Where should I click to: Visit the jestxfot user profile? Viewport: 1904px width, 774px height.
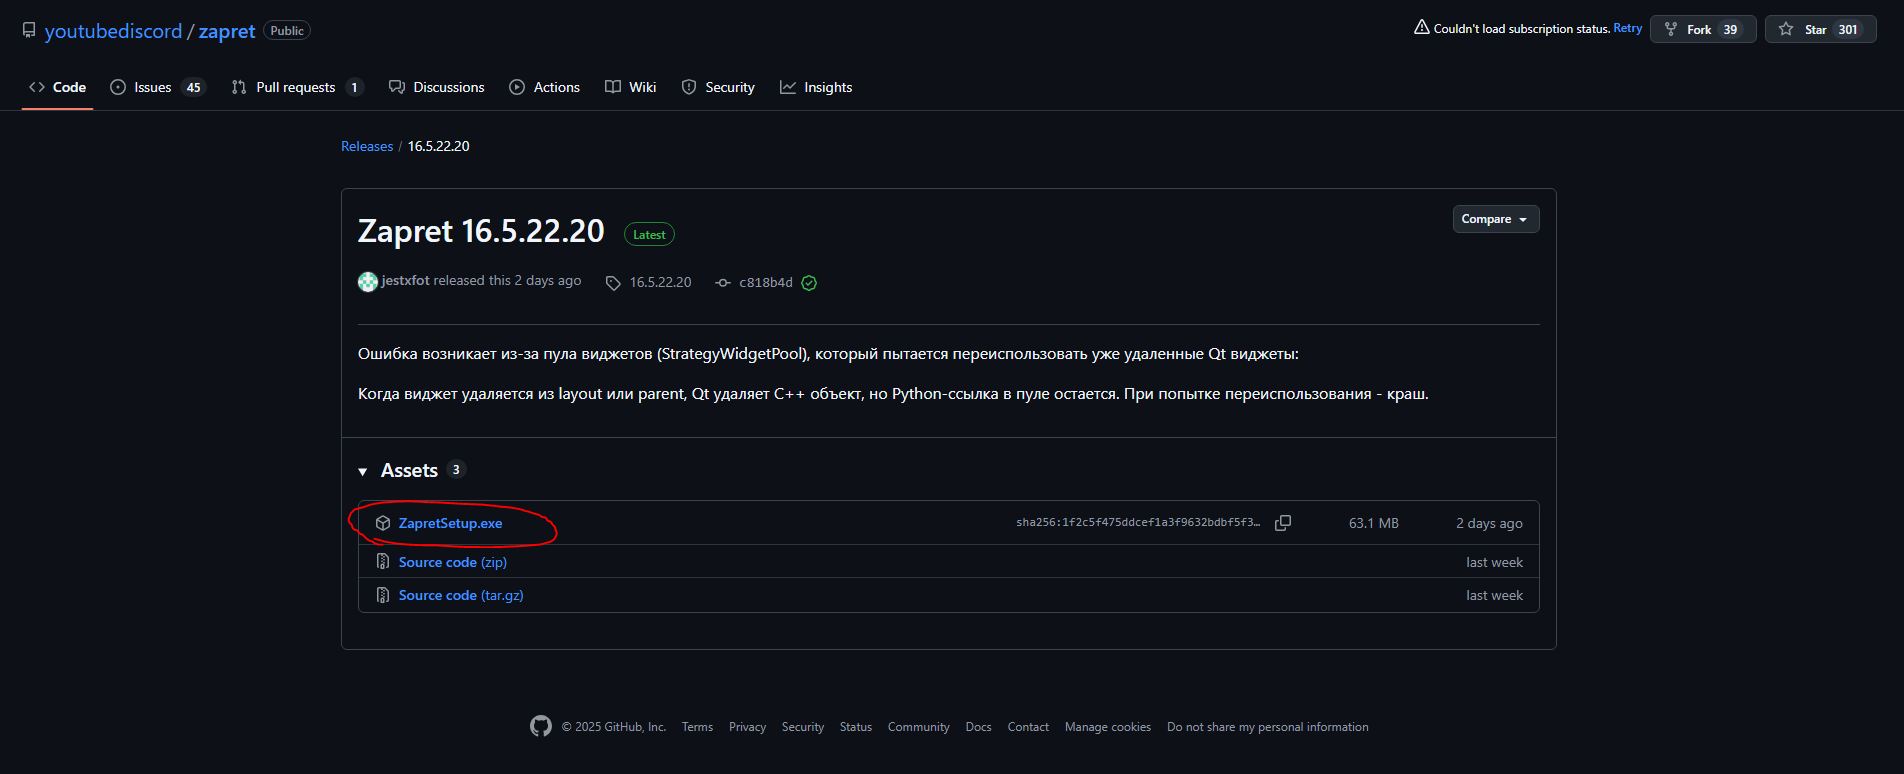click(405, 281)
